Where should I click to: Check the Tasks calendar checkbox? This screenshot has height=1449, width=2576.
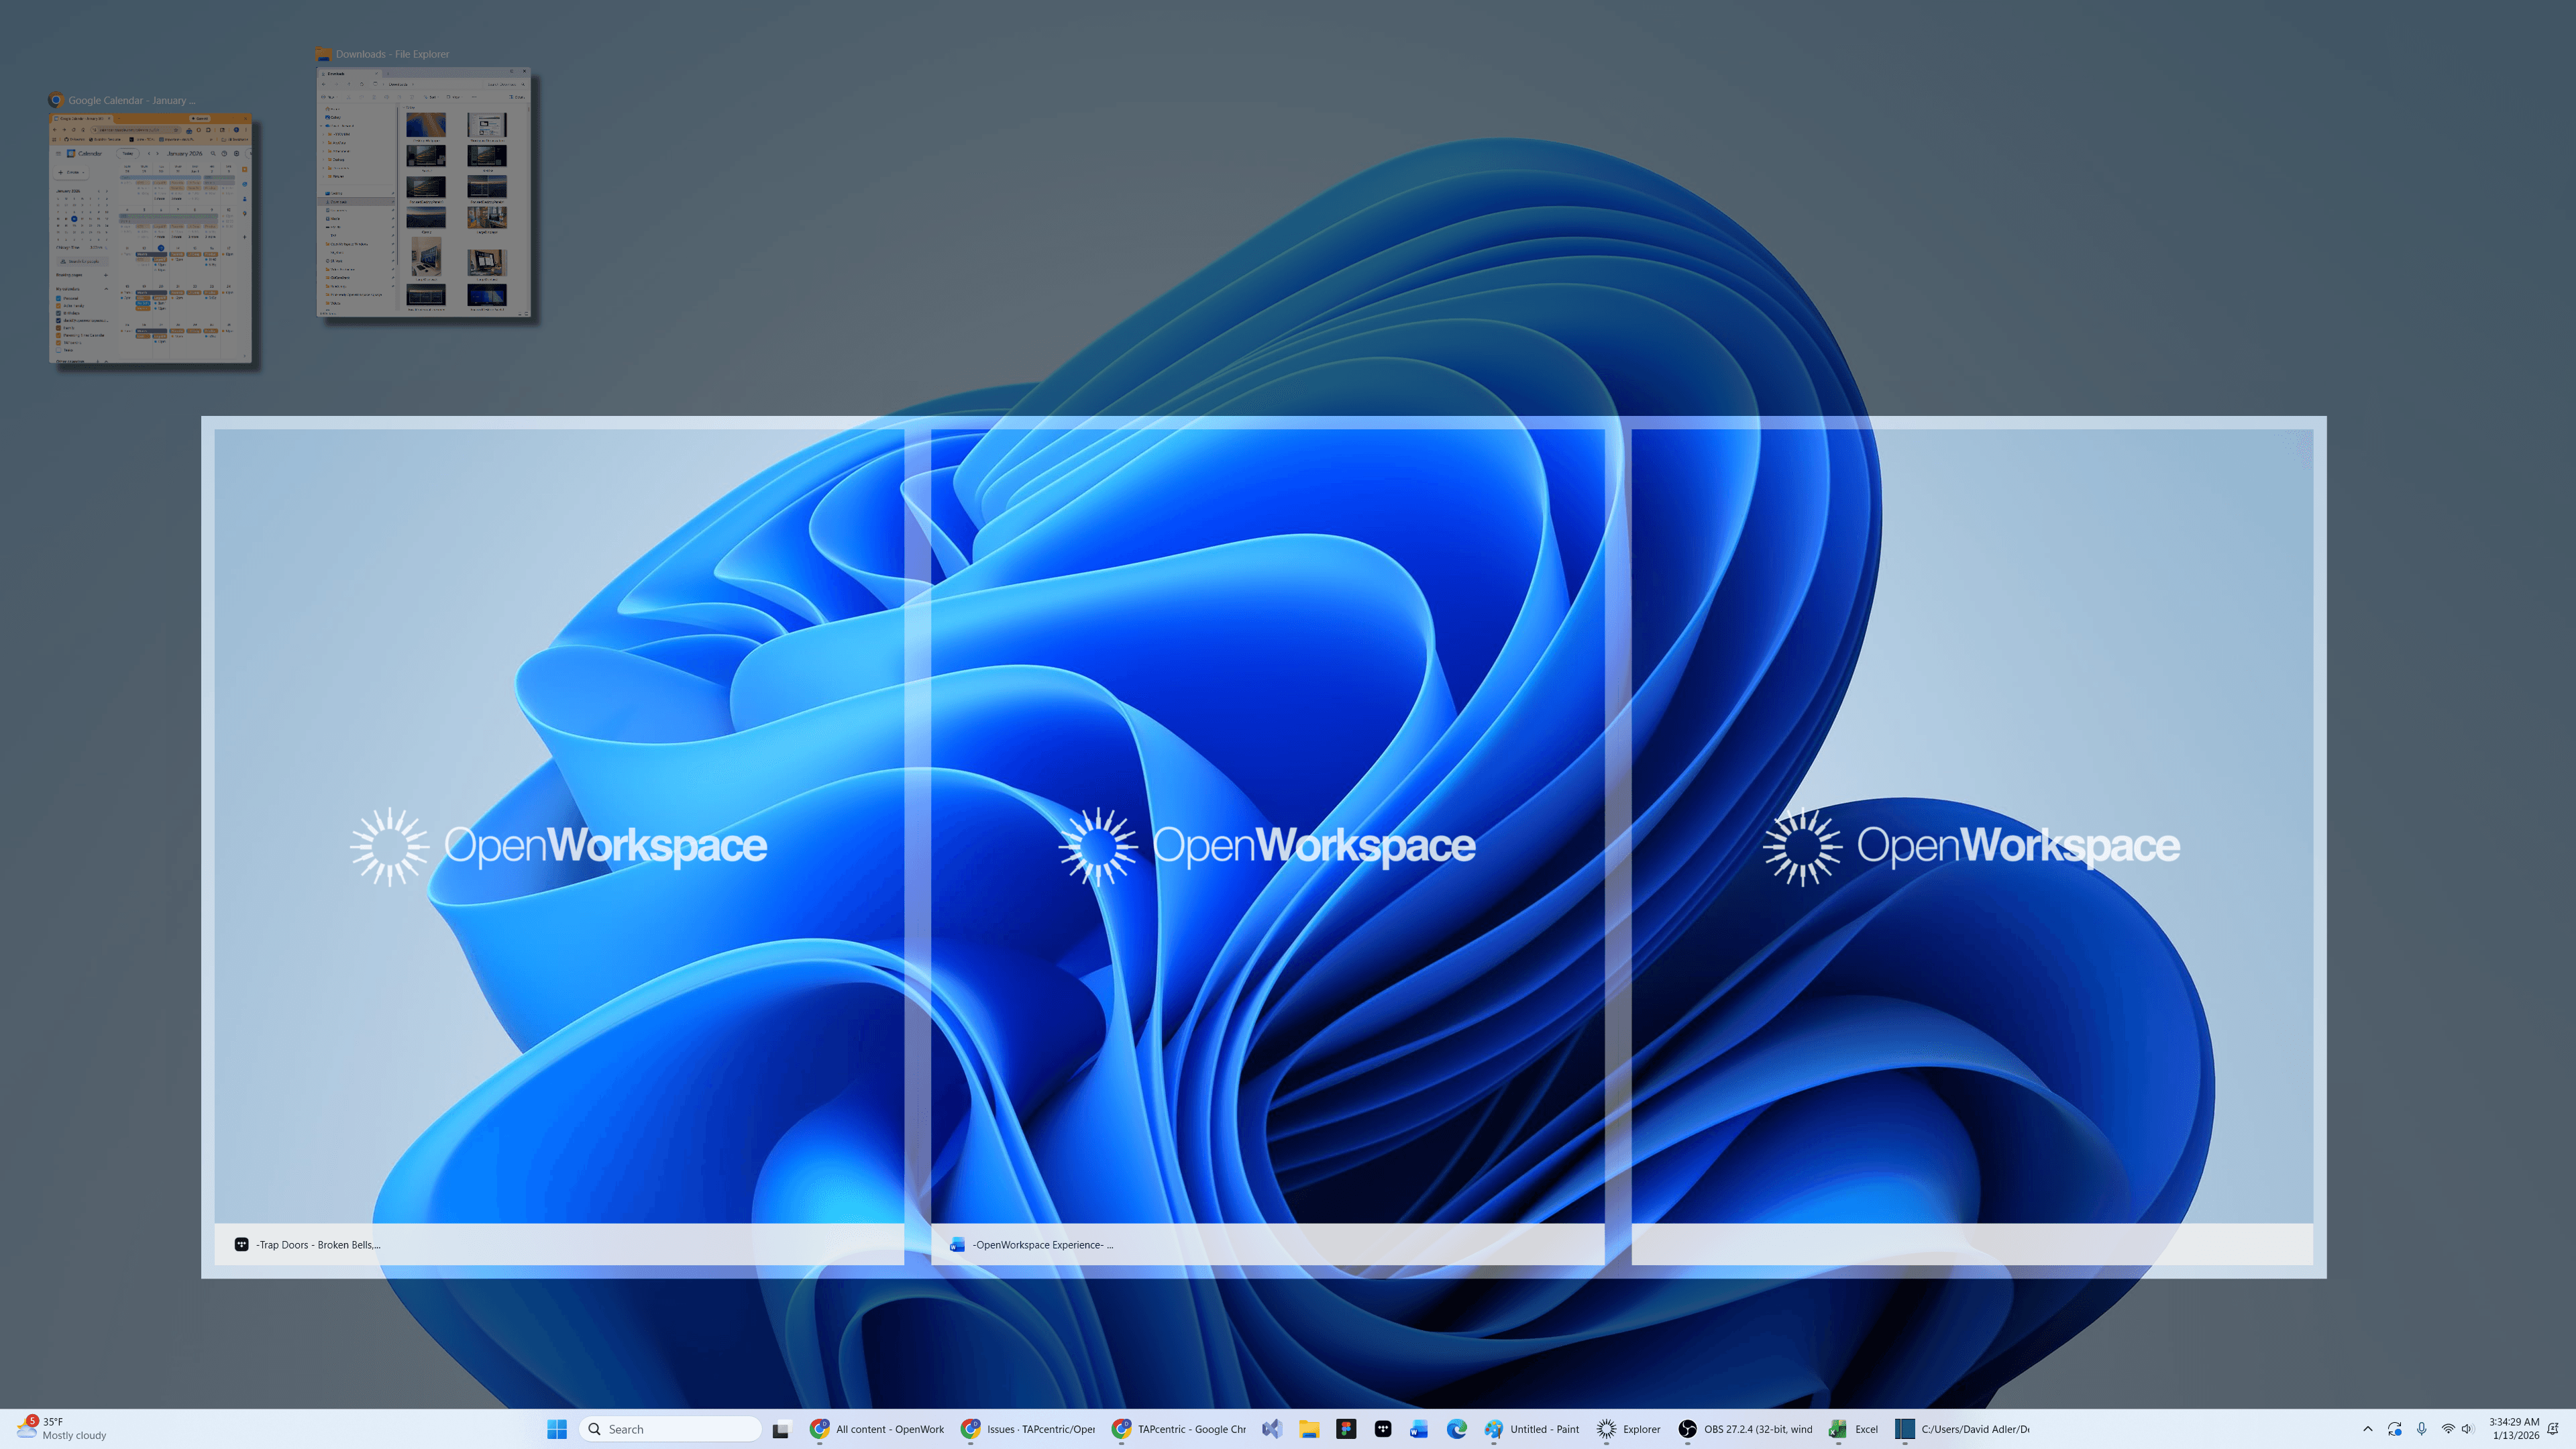[x=58, y=351]
